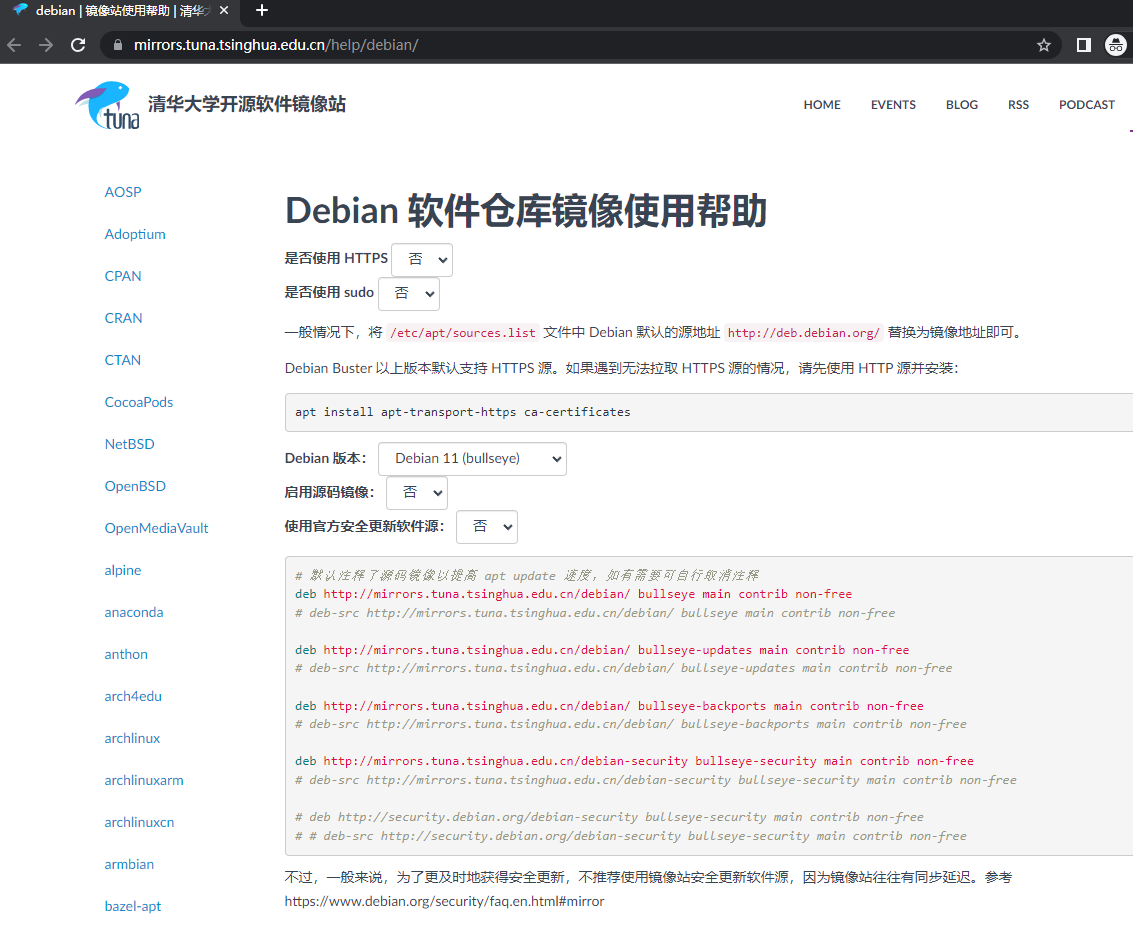This screenshot has height=925, width=1133.
Task: Bookmark this page with the star icon
Action: (x=1043, y=45)
